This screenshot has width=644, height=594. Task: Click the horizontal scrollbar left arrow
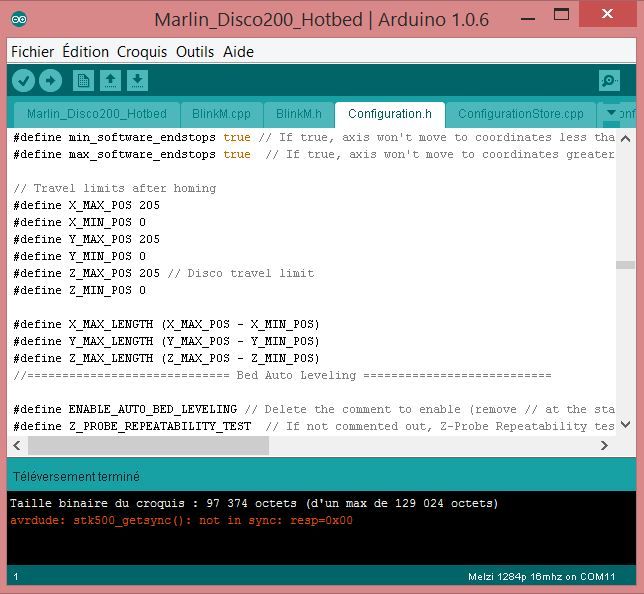[17, 445]
